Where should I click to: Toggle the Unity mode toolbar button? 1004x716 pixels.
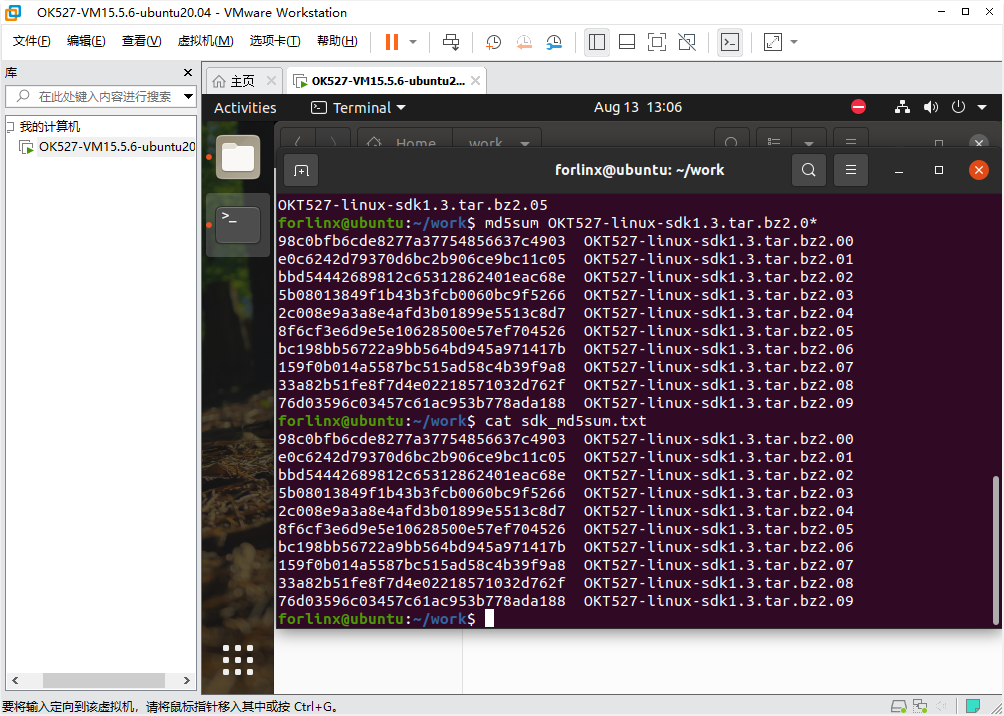[687, 42]
